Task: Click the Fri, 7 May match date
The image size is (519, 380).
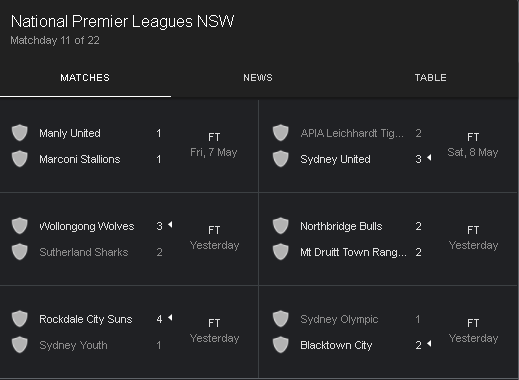Action: click(x=214, y=152)
